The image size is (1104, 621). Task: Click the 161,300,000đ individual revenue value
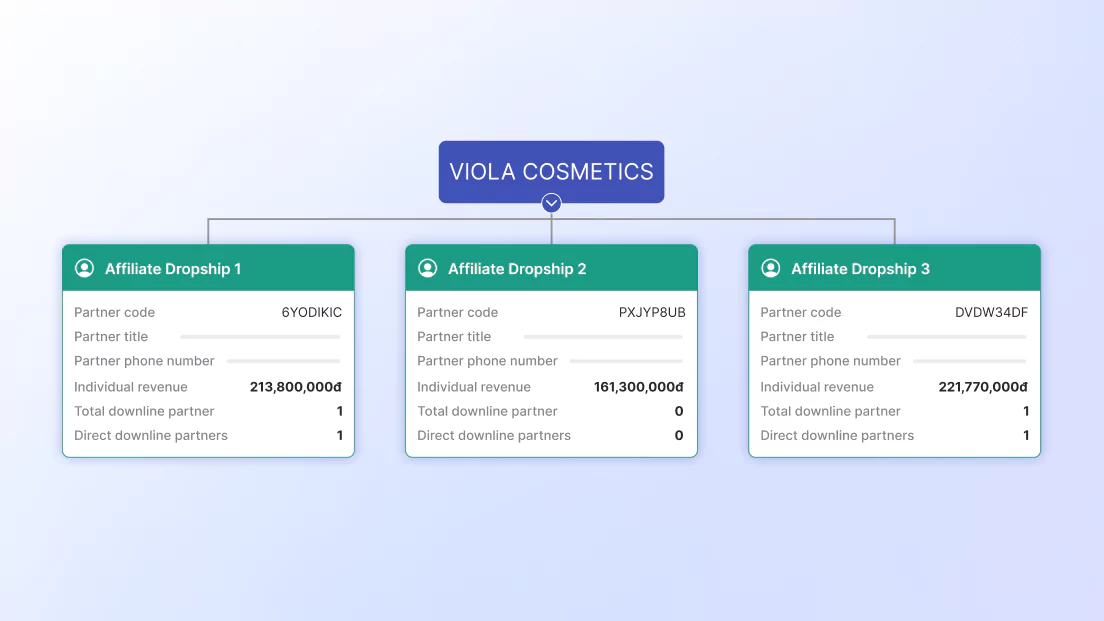coord(639,387)
